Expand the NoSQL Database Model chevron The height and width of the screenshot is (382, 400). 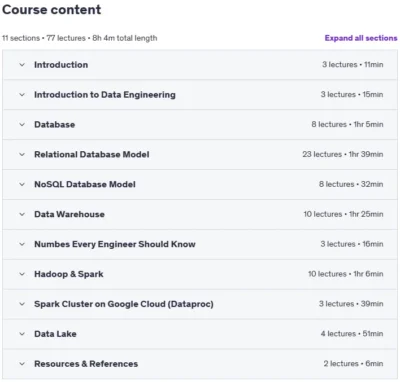[x=22, y=184]
